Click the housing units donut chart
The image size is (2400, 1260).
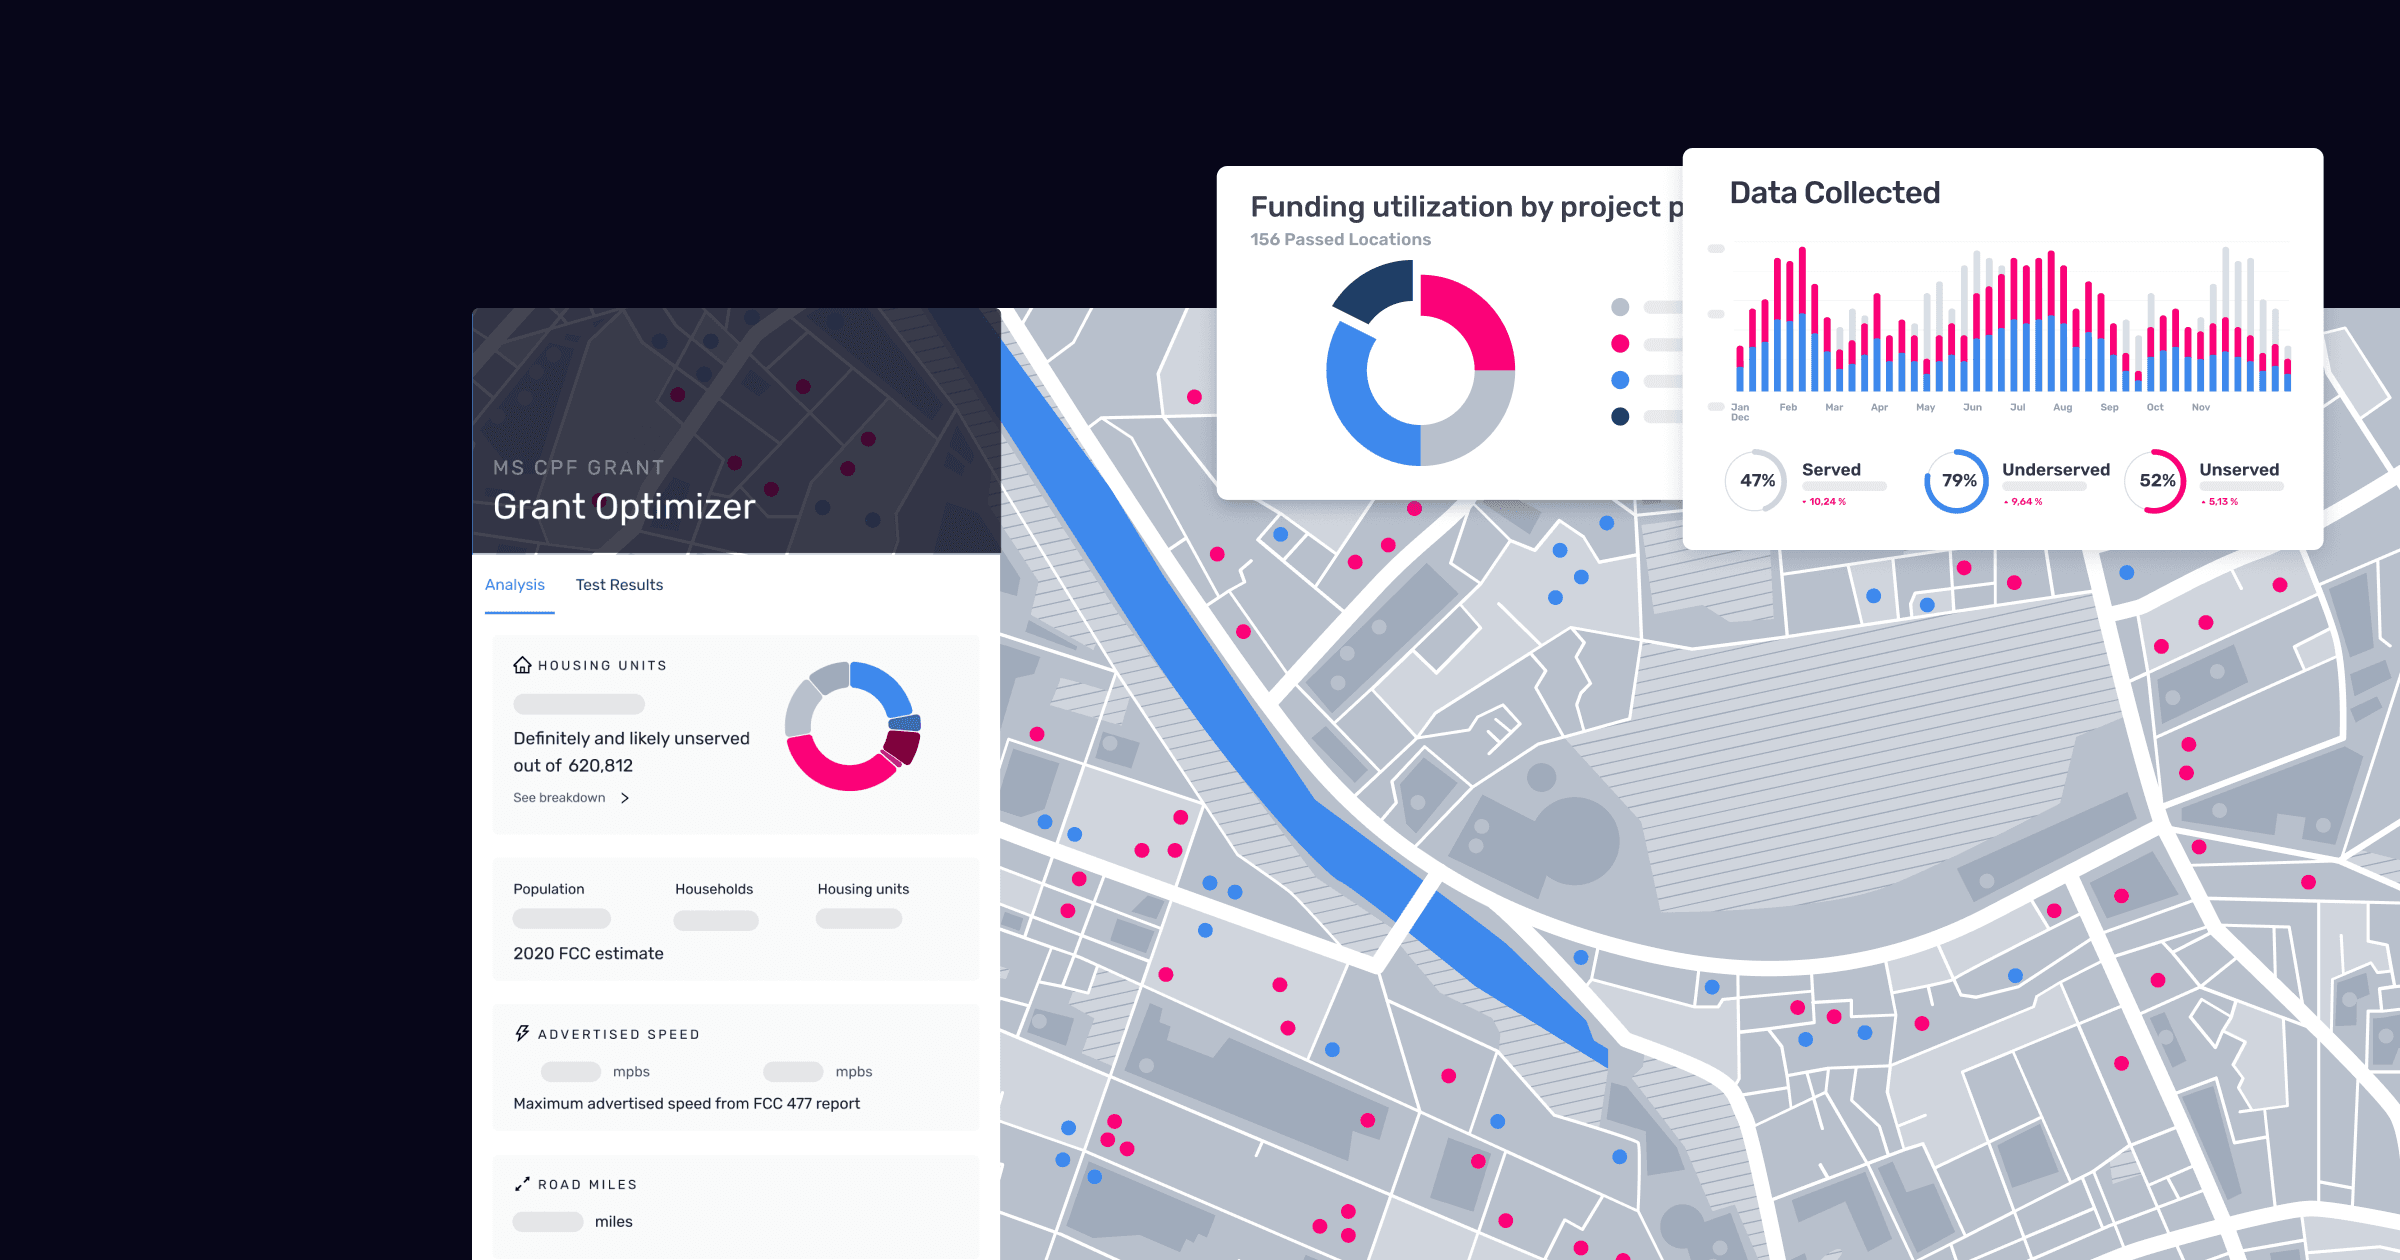(x=851, y=726)
